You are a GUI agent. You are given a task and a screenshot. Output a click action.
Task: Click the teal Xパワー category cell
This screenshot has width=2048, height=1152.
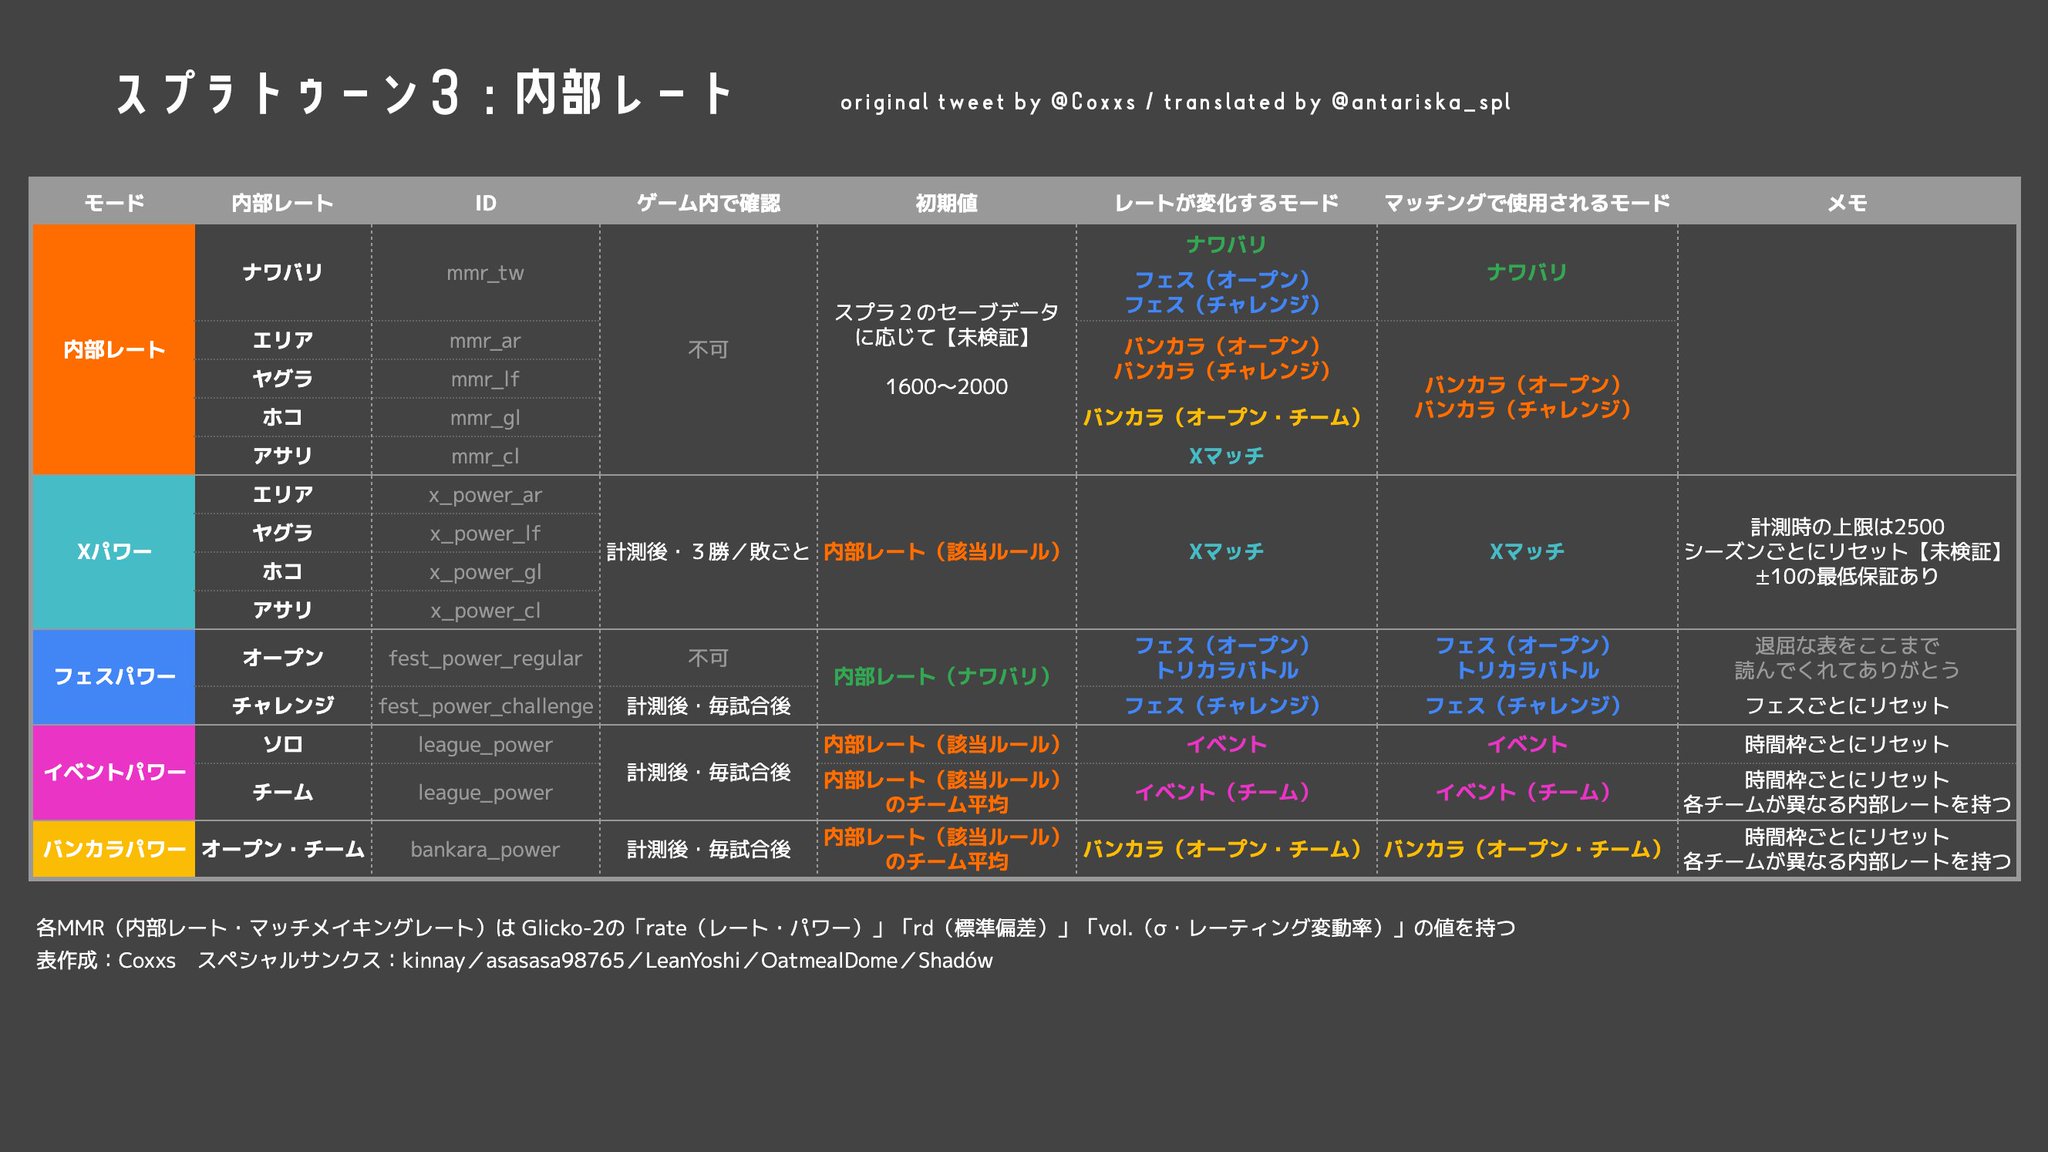point(114,552)
